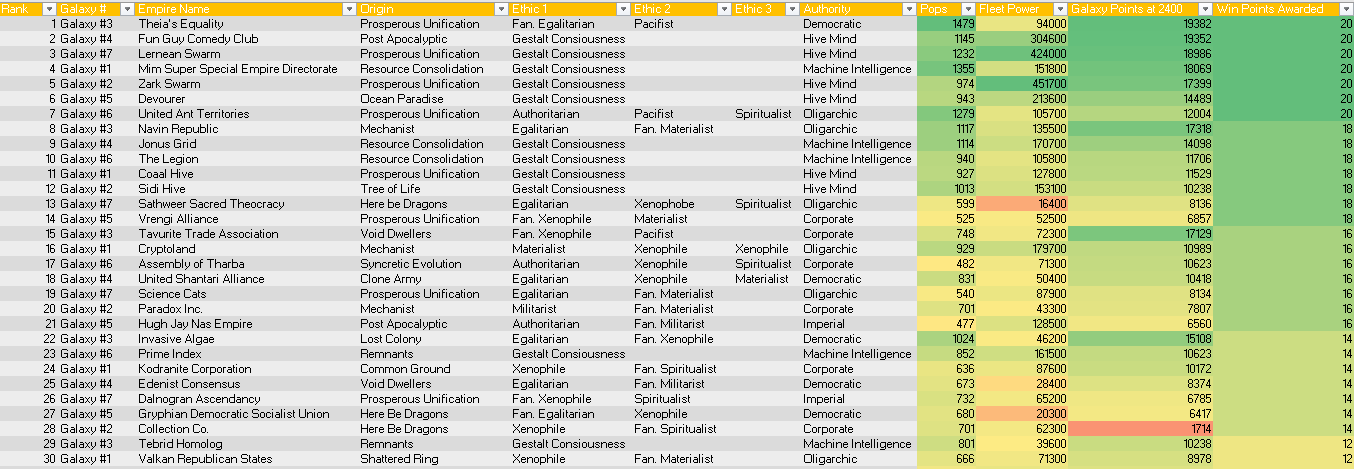Select the Syncretic Evolution origin cell
This screenshot has height=469, width=1354.
(x=433, y=264)
